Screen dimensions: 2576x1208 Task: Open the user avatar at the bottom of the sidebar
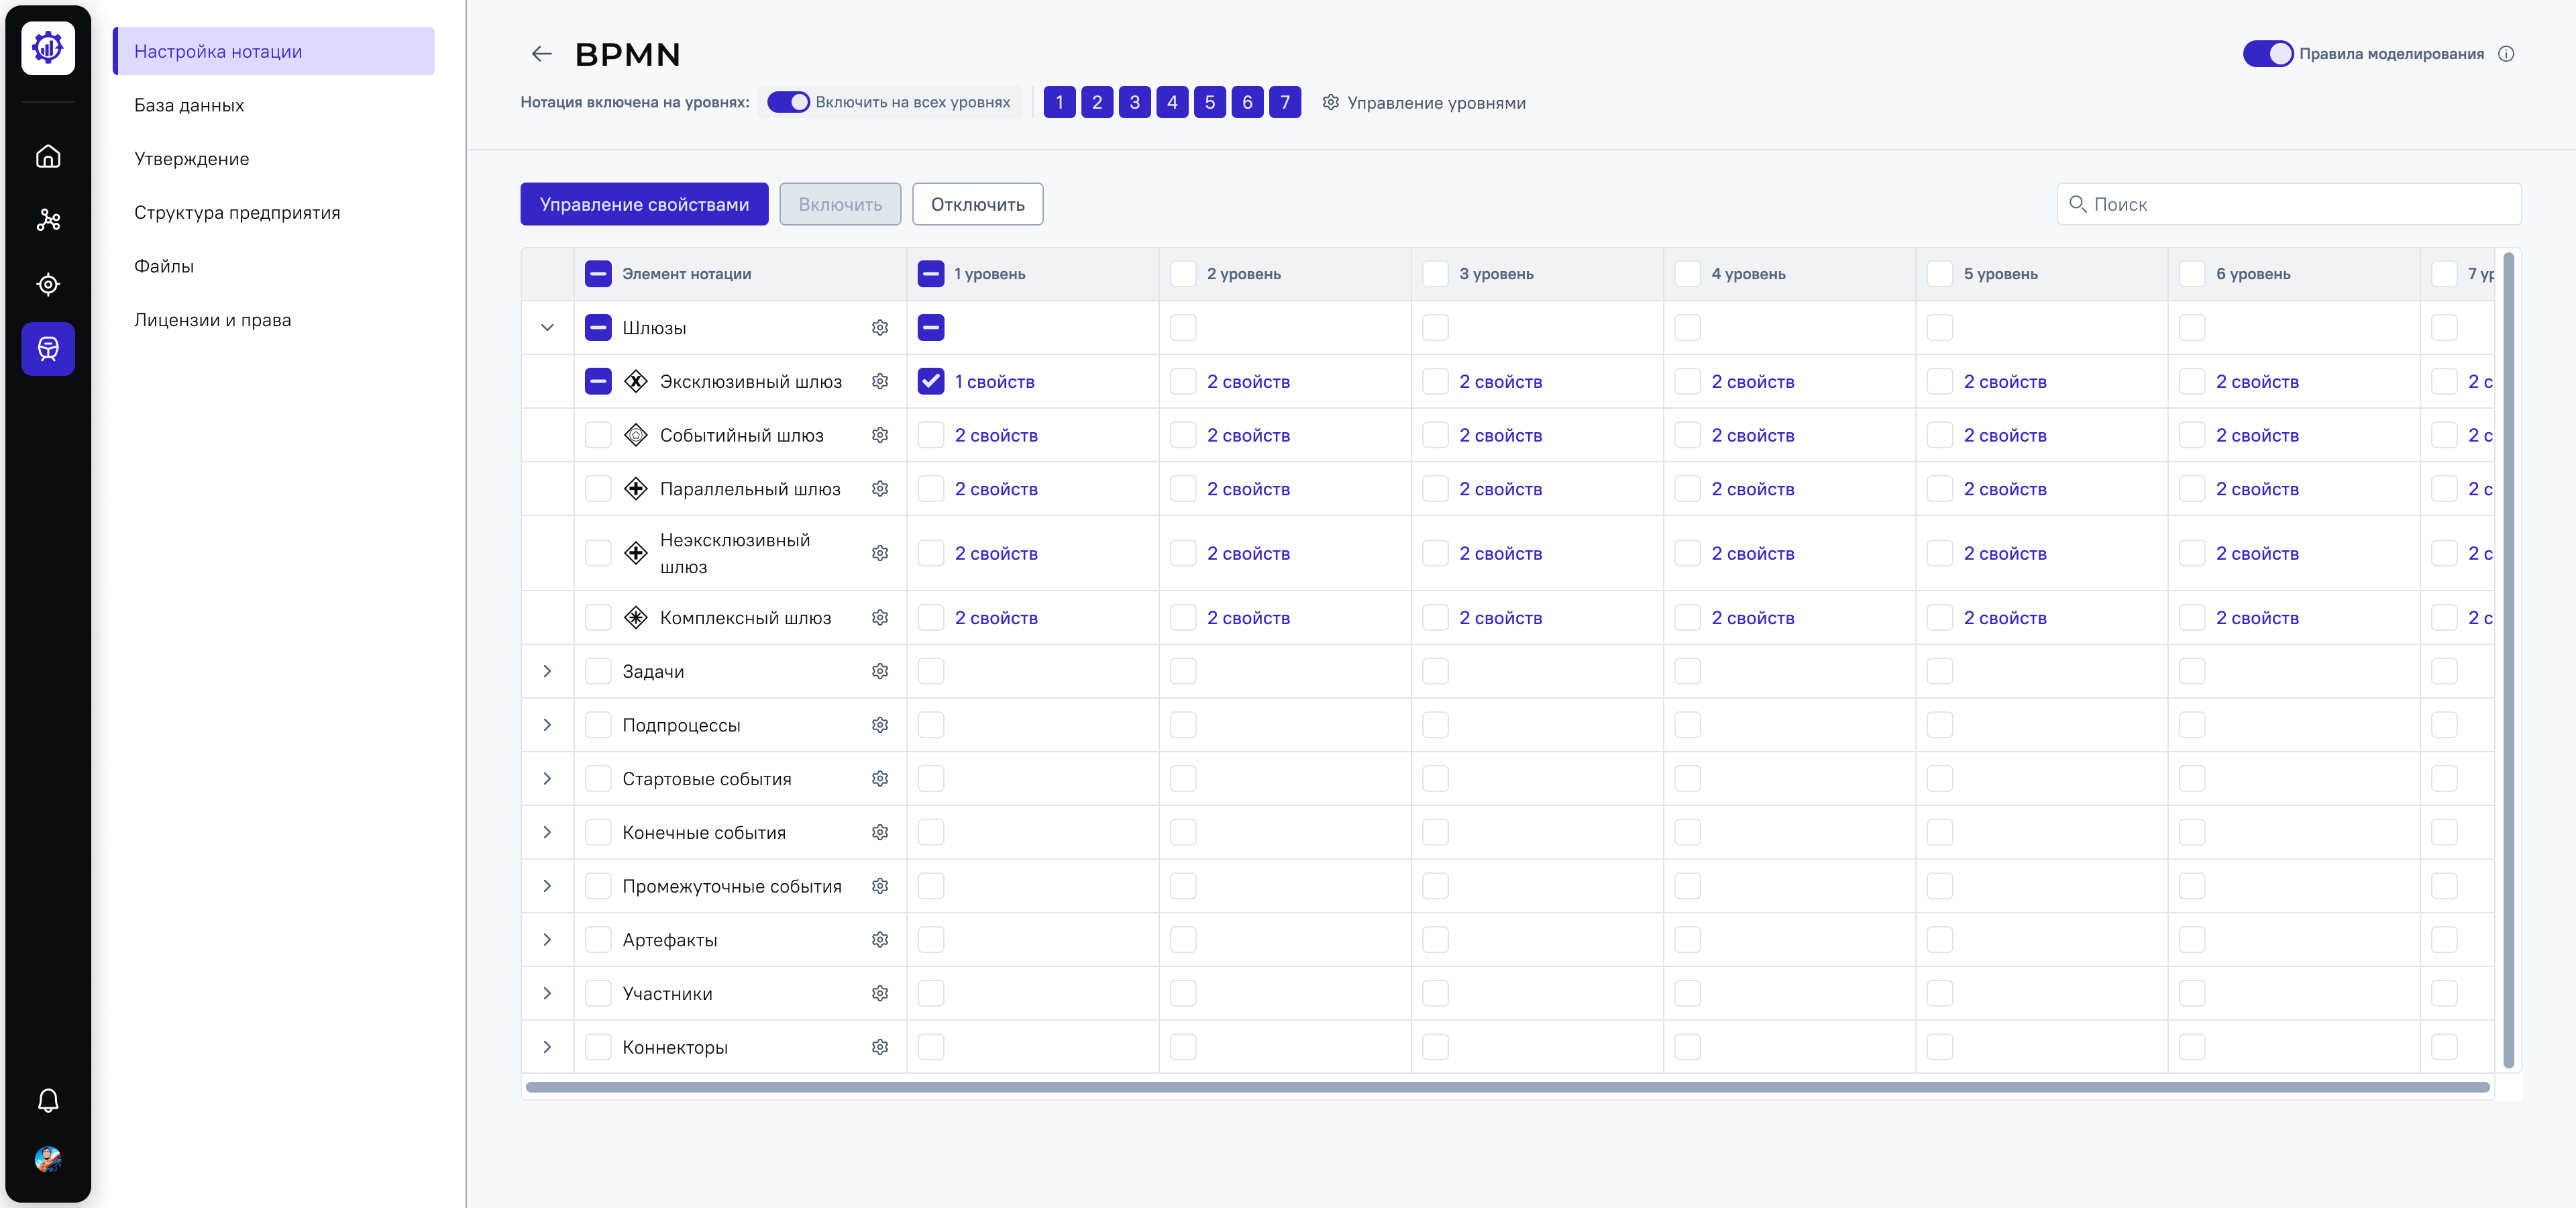click(x=48, y=1159)
